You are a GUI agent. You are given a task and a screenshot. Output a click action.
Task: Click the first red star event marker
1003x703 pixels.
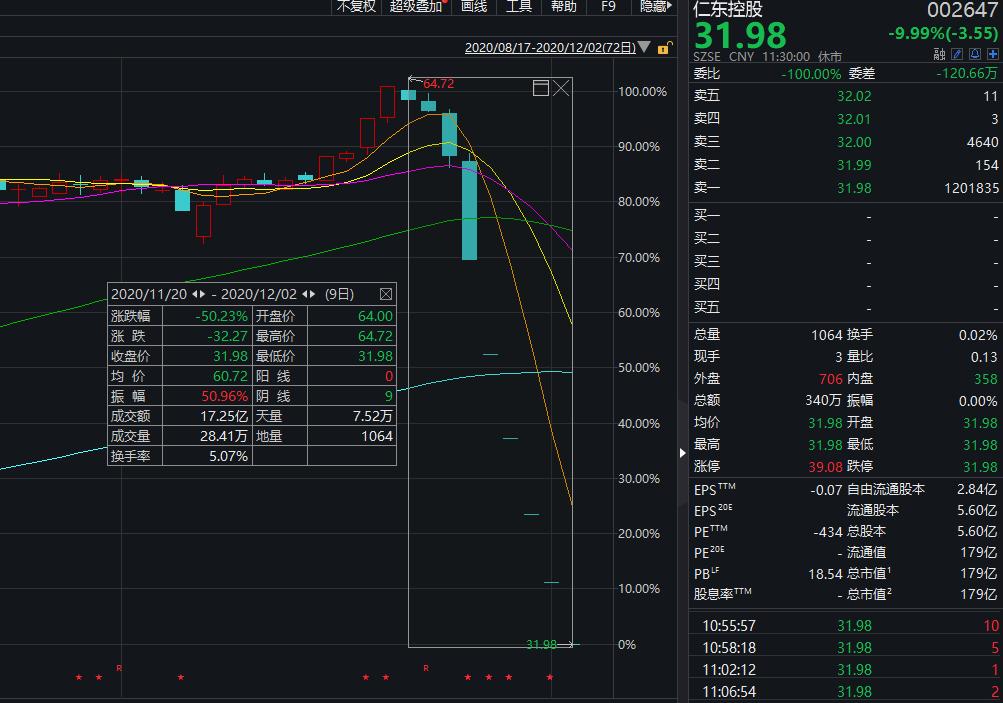tap(79, 677)
